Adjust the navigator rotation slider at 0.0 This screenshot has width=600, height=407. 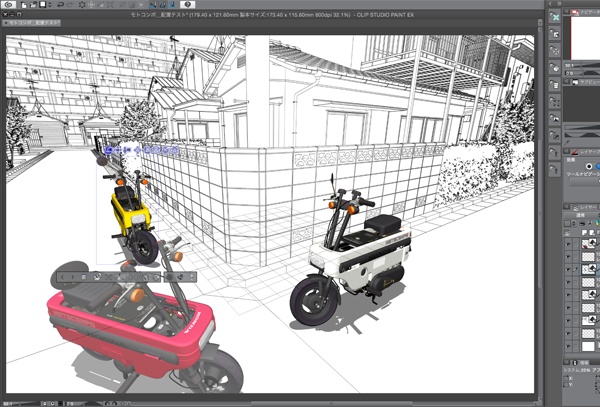click(x=589, y=73)
